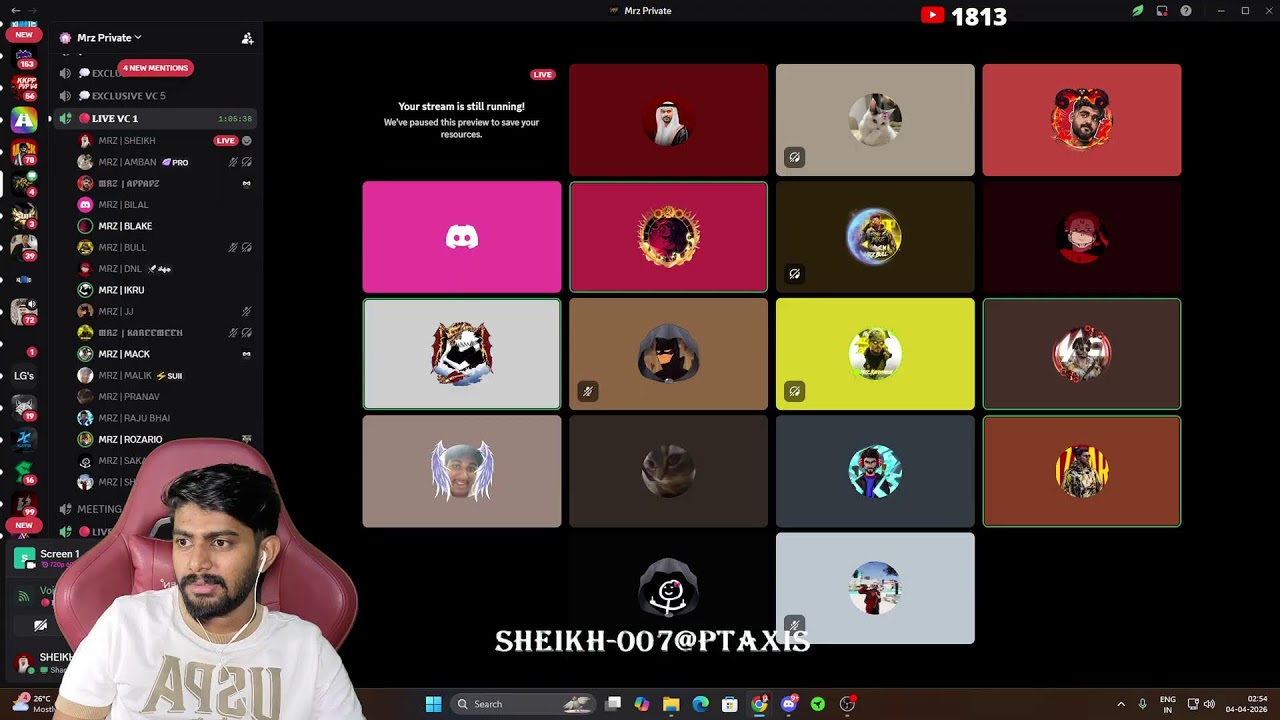This screenshot has height=720, width=1280.
Task: Open the Help question mark icon
Action: (1186, 11)
